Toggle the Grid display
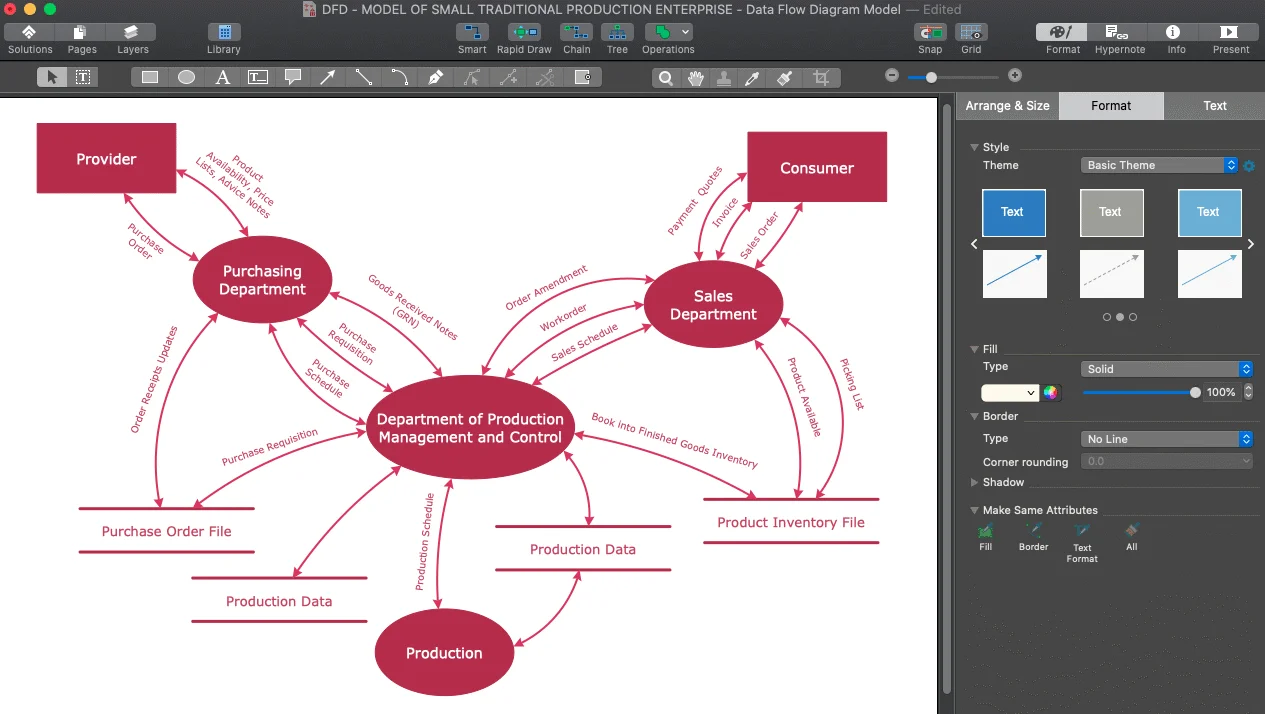The image size is (1265, 714). pos(971,38)
